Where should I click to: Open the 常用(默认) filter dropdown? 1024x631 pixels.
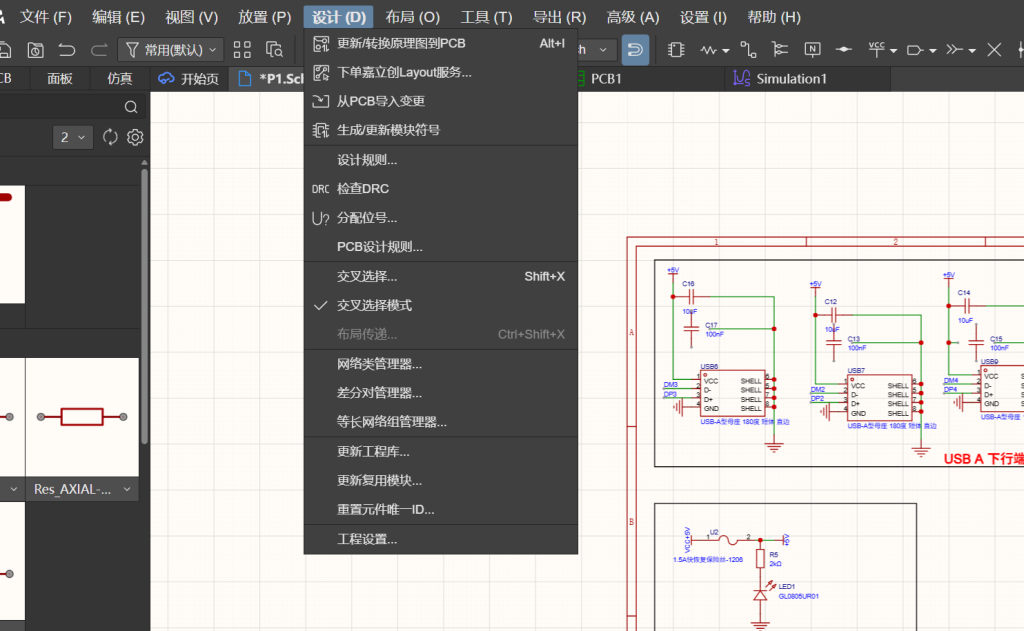(171, 50)
